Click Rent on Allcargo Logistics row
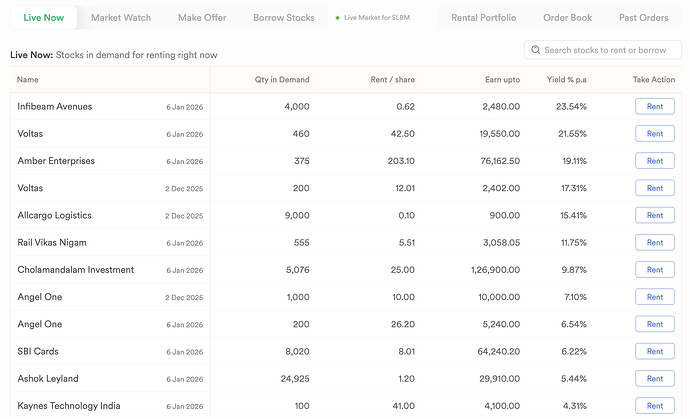This screenshot has width=690, height=419. click(654, 215)
